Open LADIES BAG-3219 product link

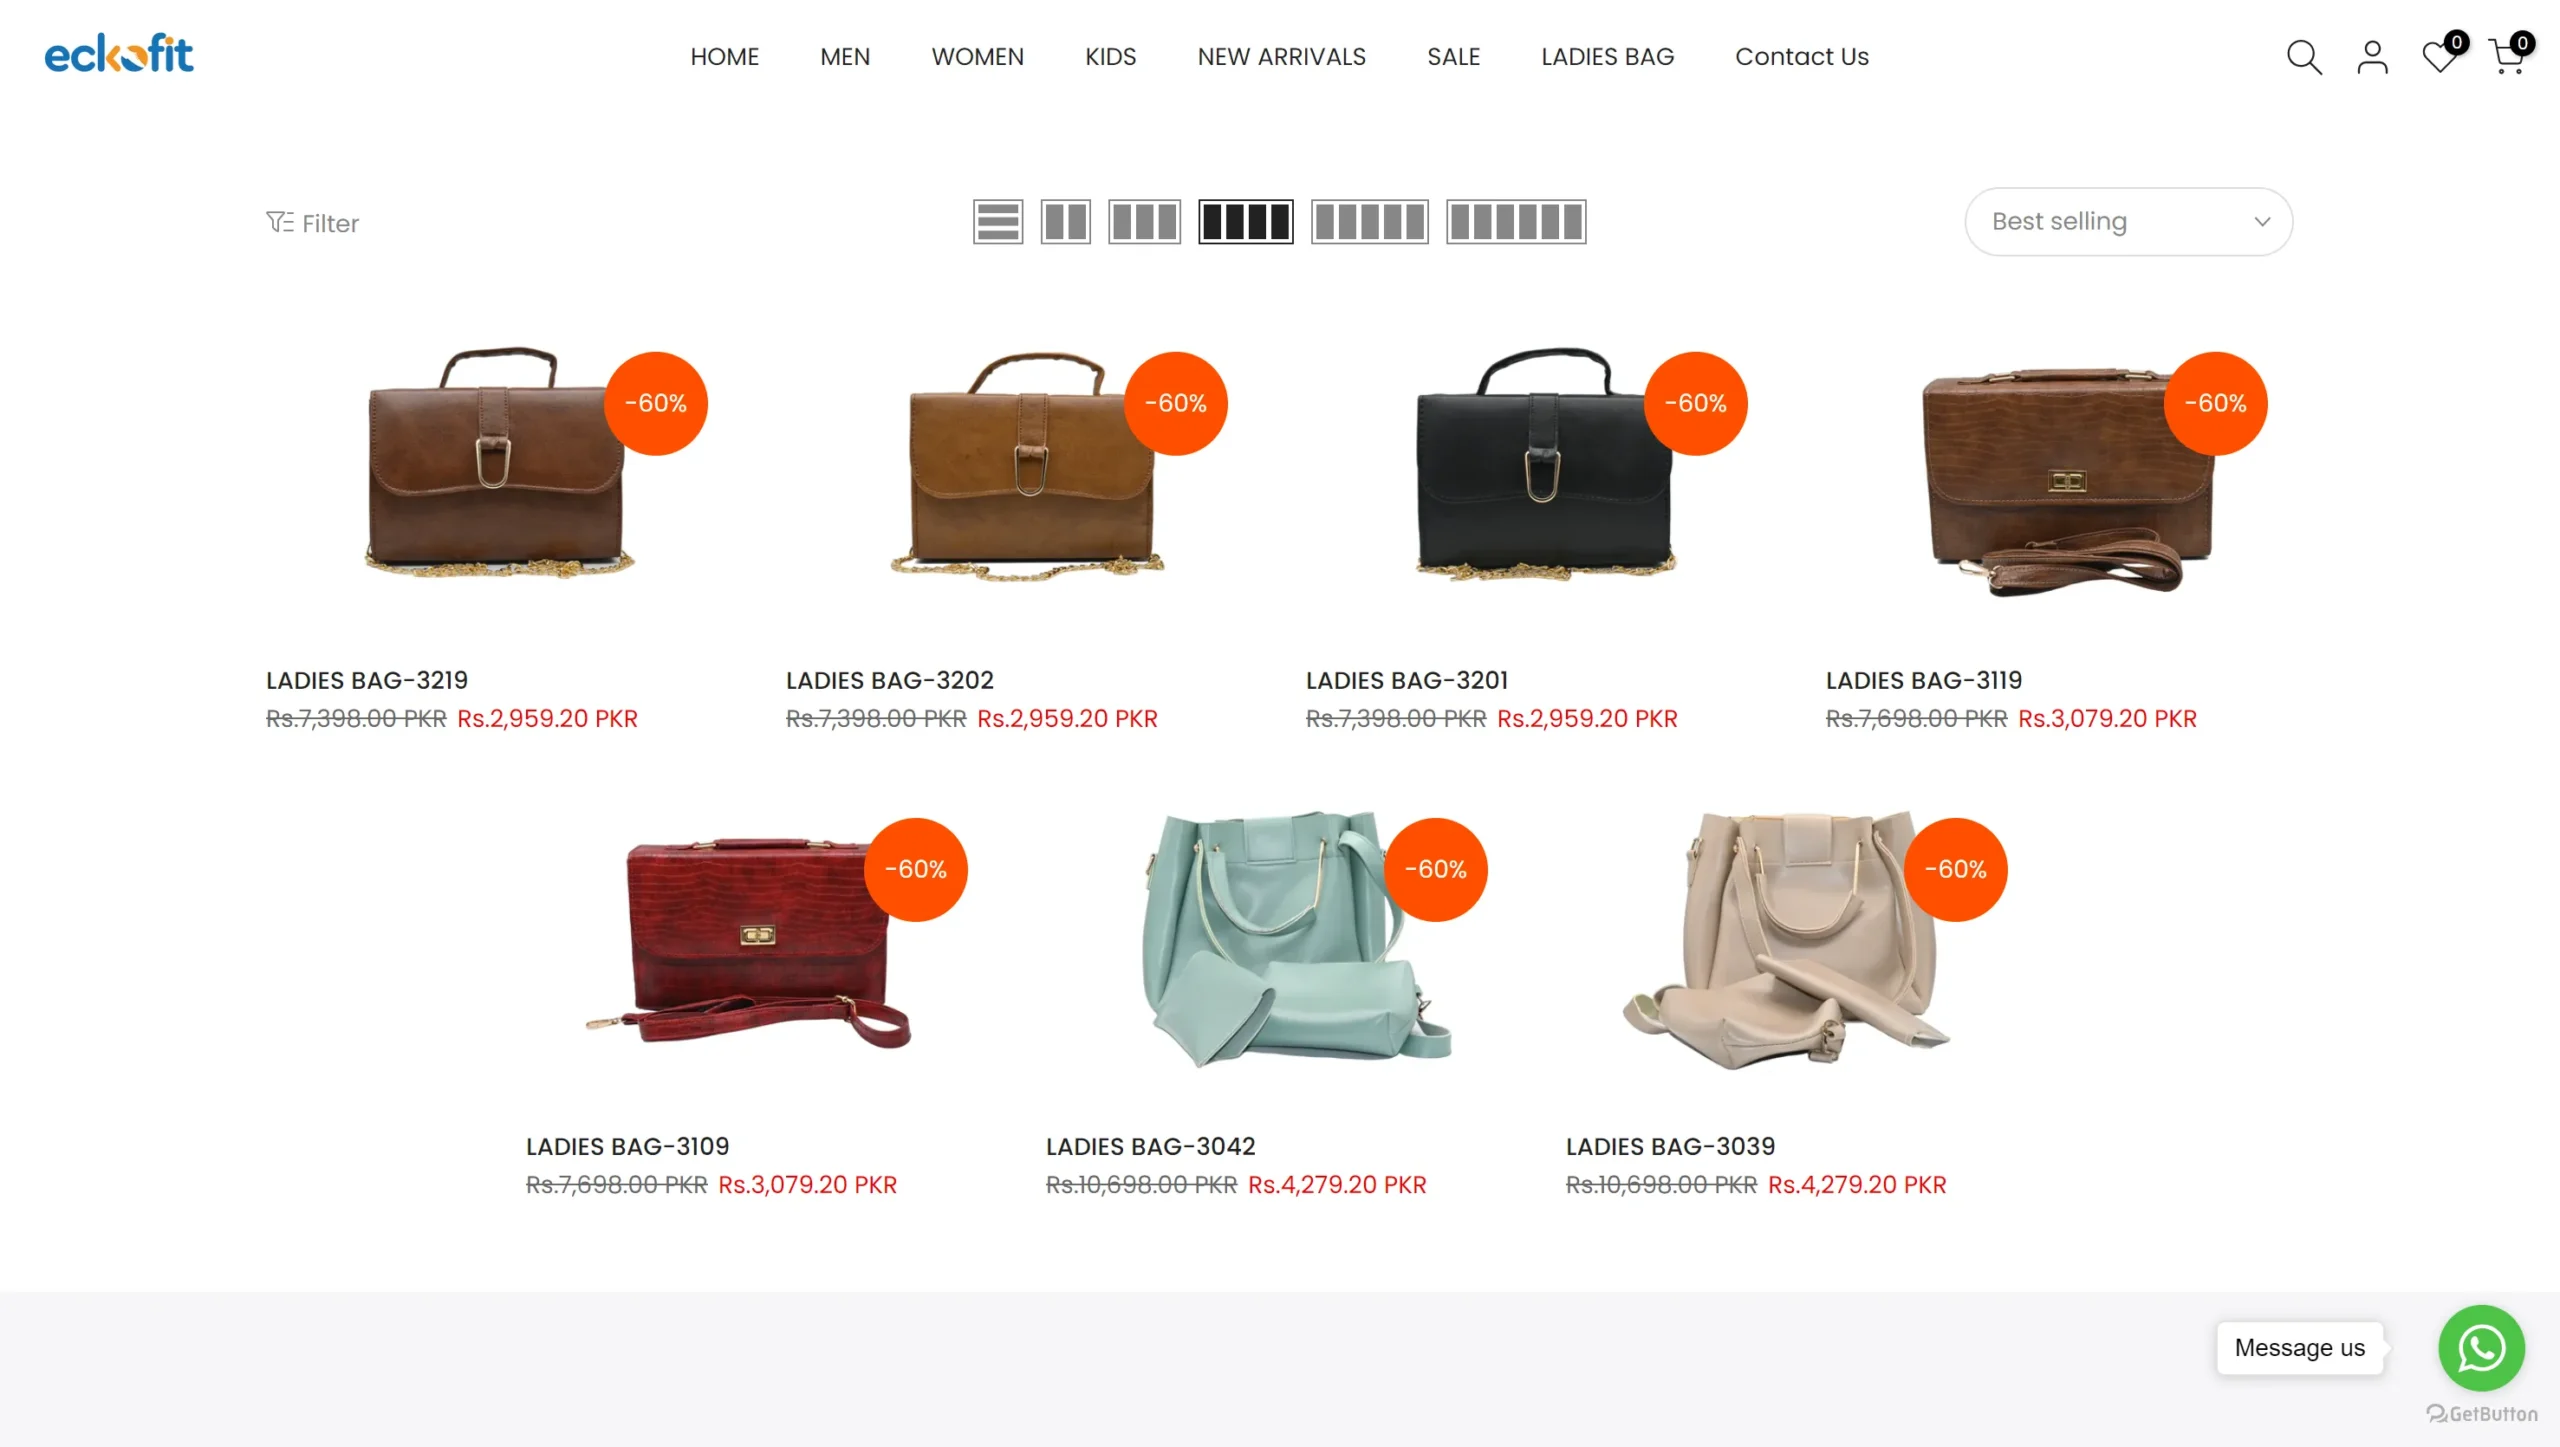(367, 680)
